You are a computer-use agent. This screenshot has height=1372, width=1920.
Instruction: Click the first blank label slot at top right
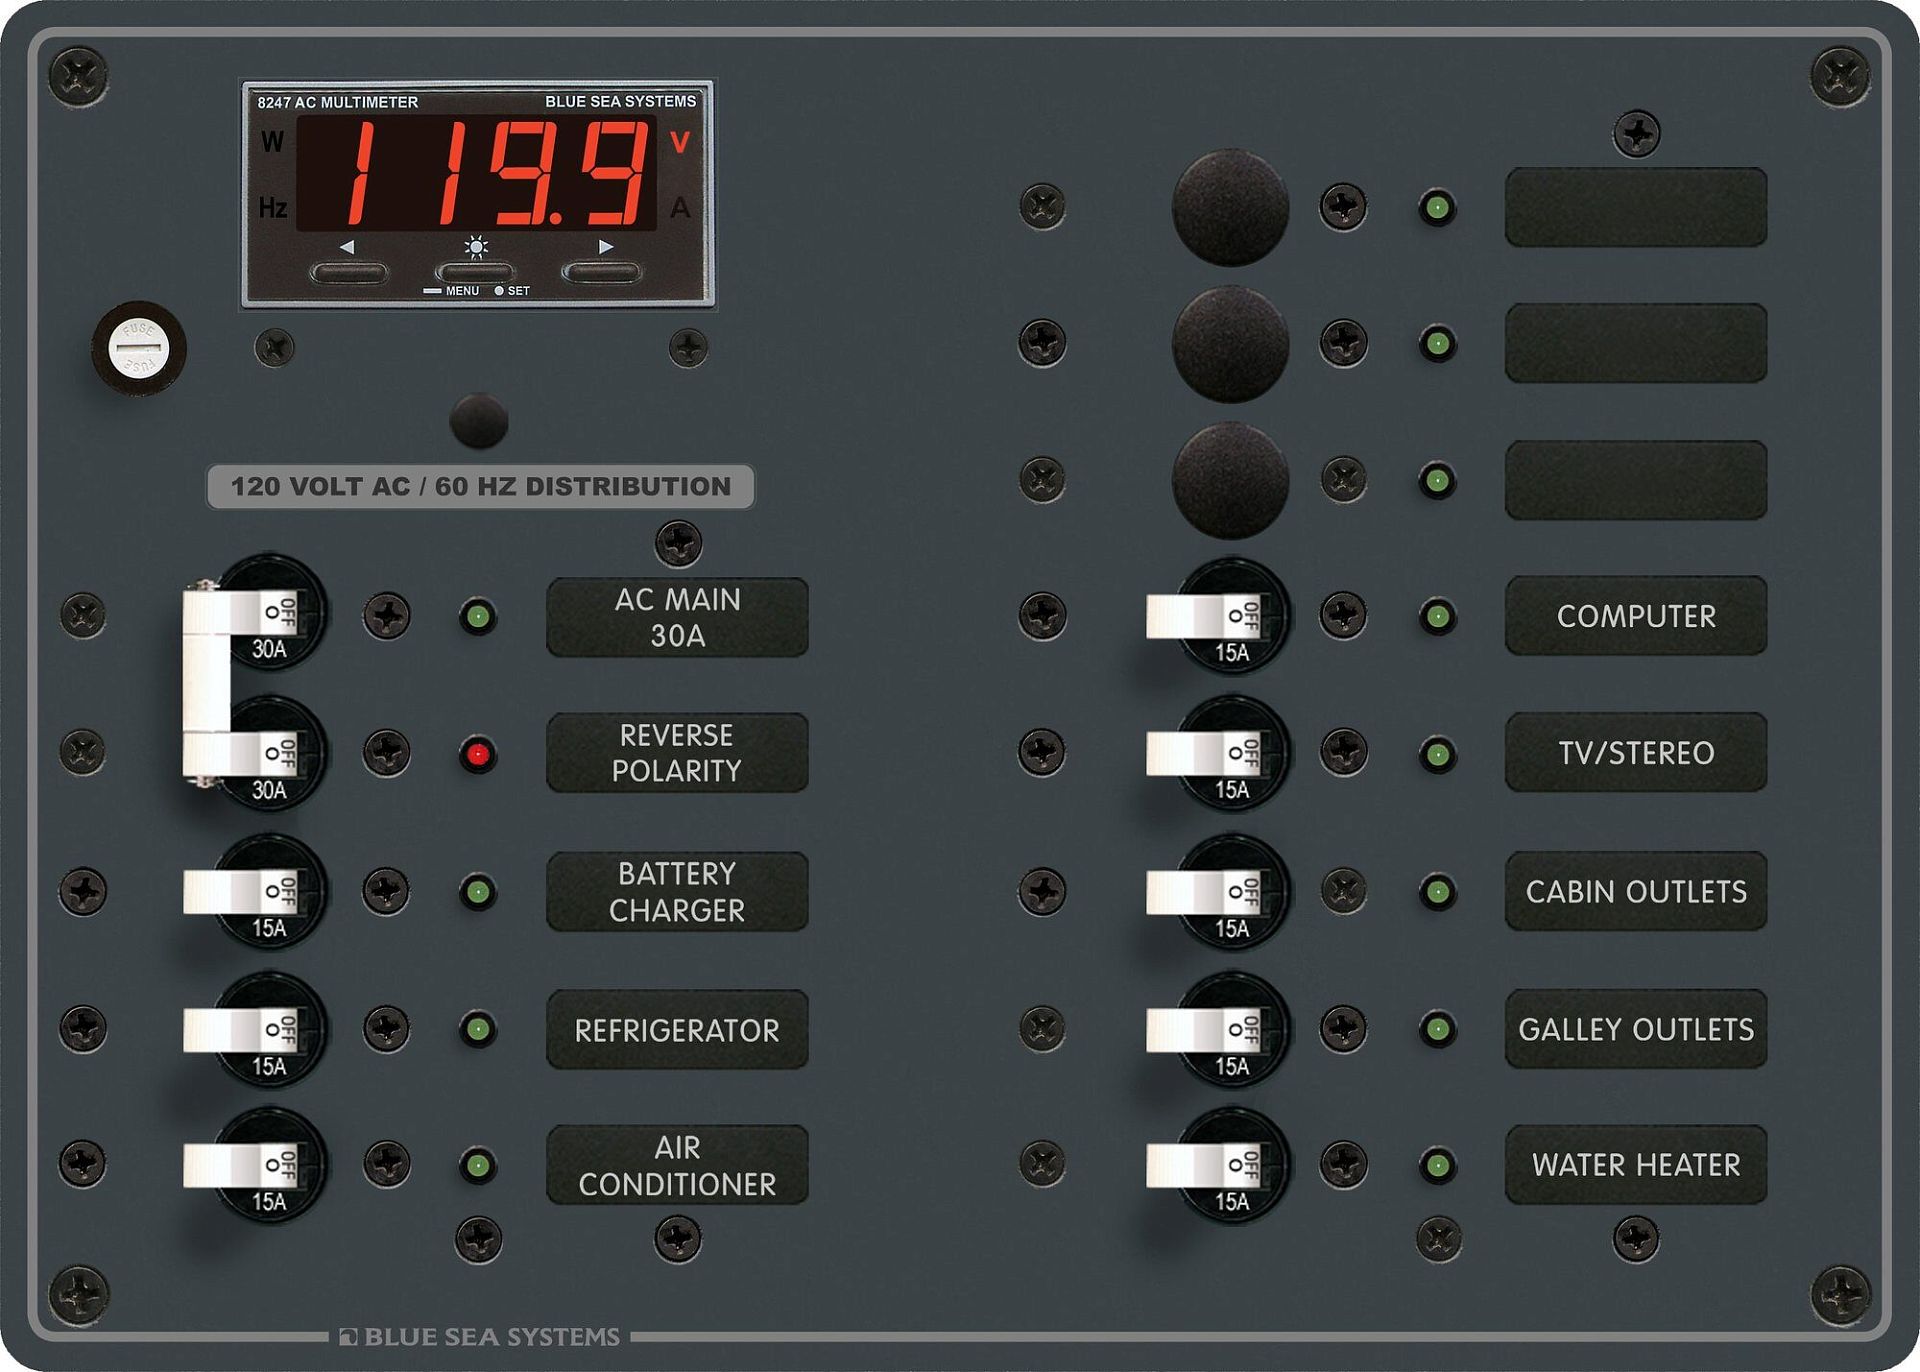[1636, 207]
